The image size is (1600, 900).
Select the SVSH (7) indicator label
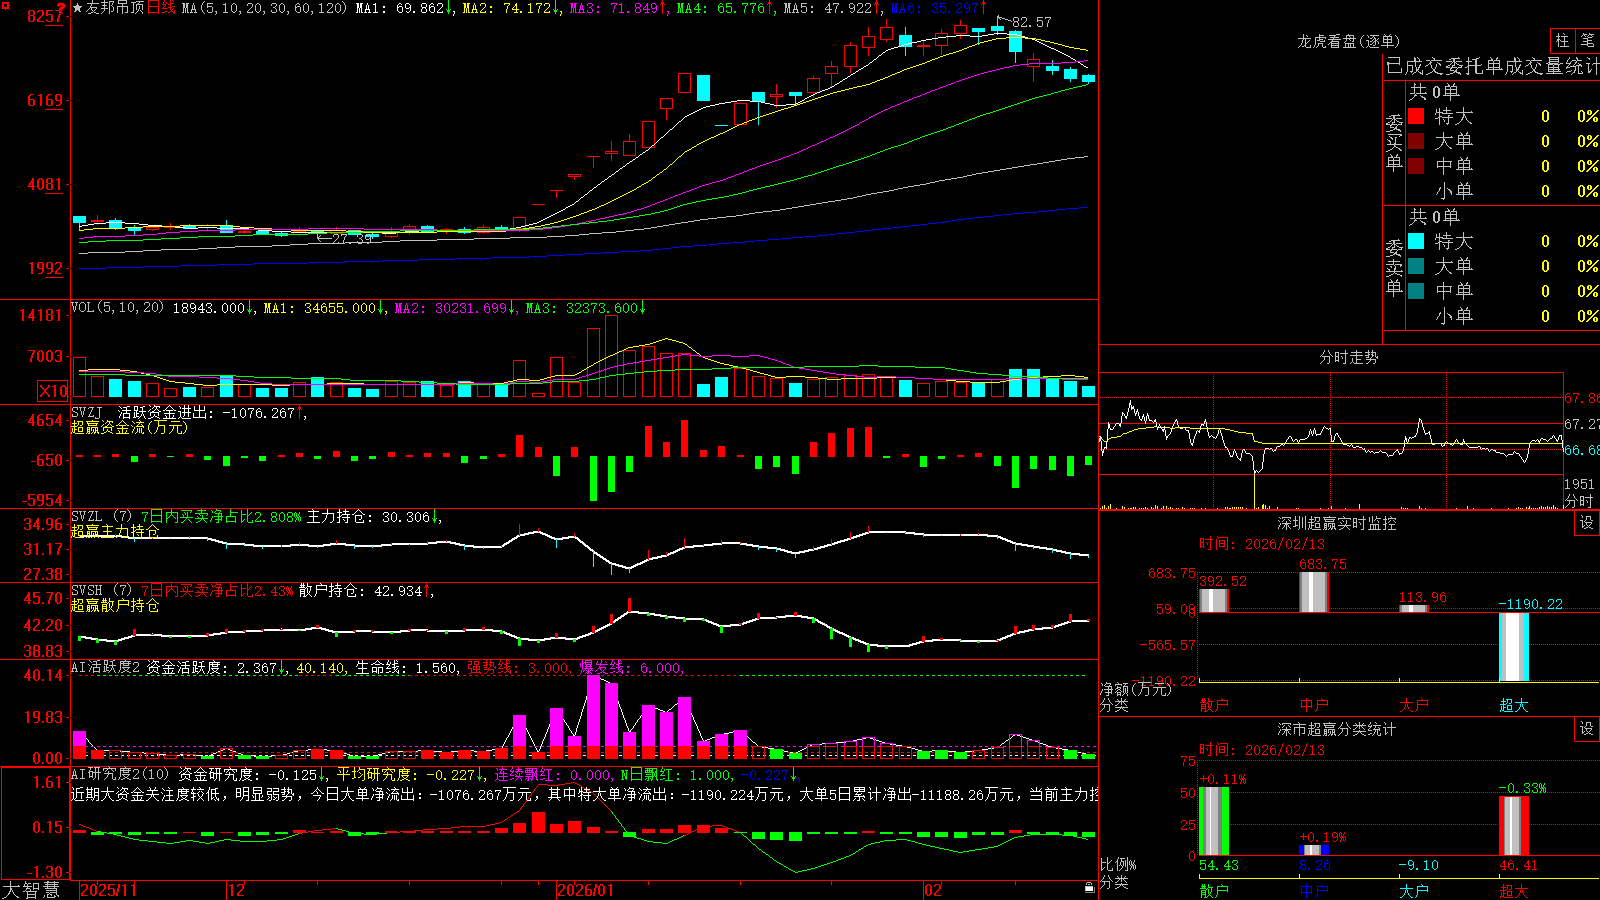[101, 591]
